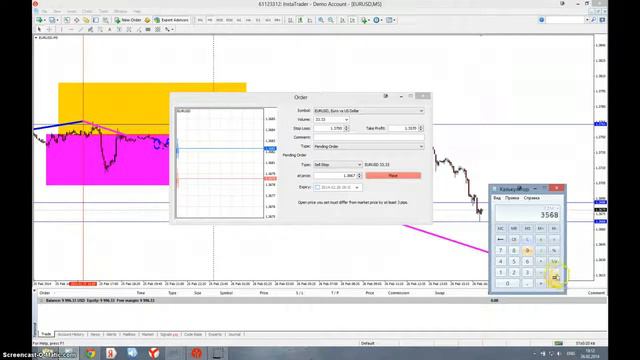Open Google Chrome from the taskbar
Screen dimensions: 640x360
90,353
